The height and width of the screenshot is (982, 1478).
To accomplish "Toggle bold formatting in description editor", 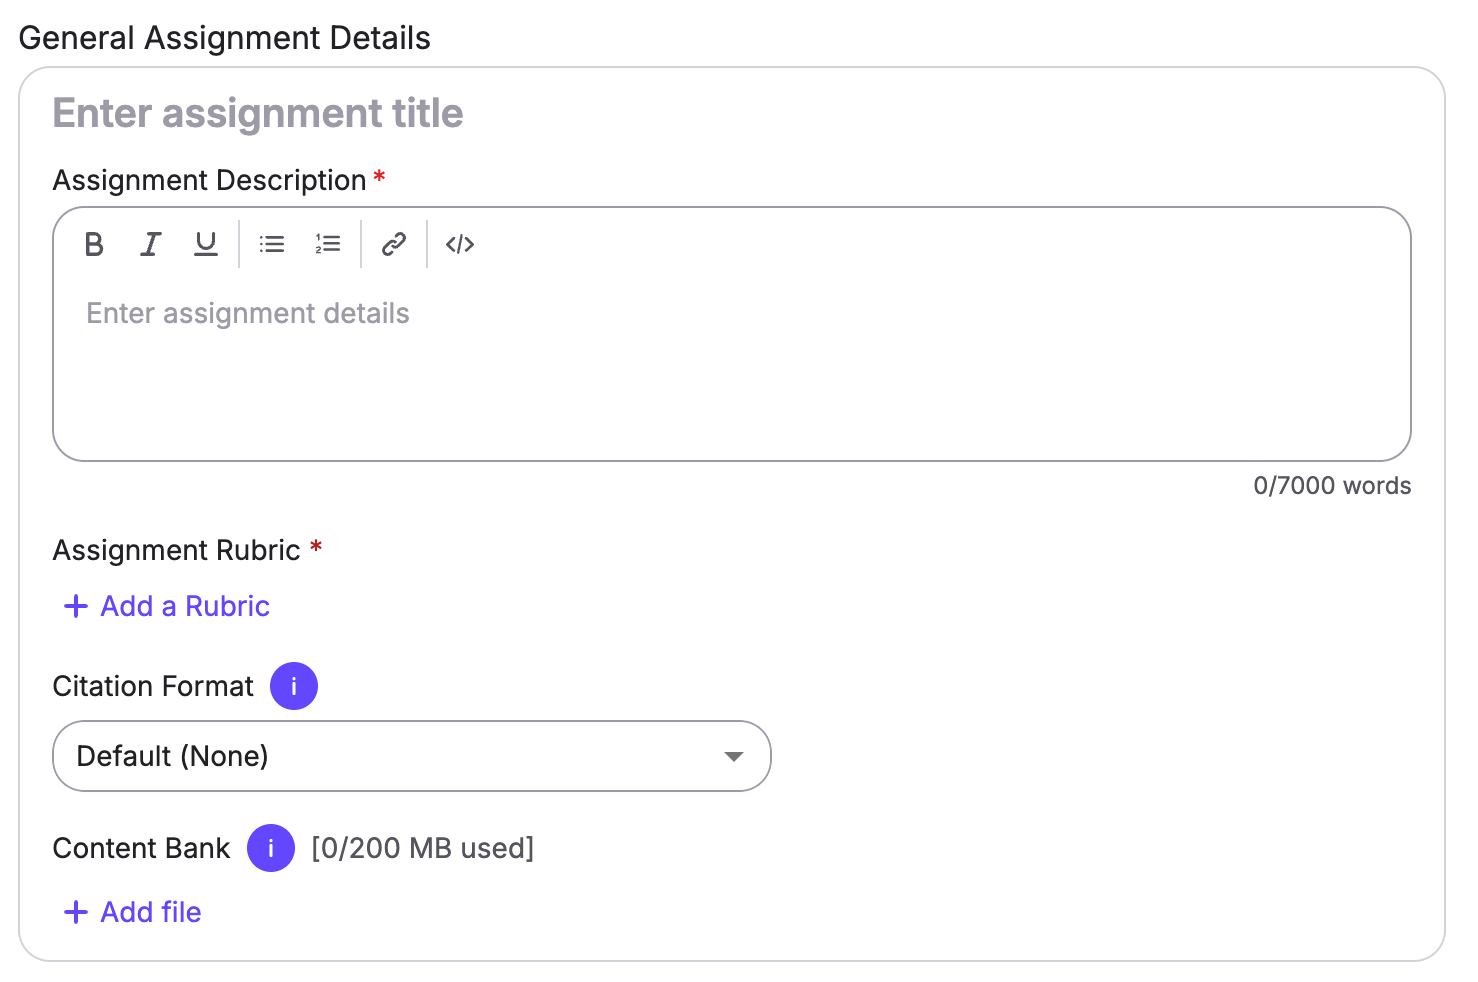I will pyautogui.click(x=94, y=244).
